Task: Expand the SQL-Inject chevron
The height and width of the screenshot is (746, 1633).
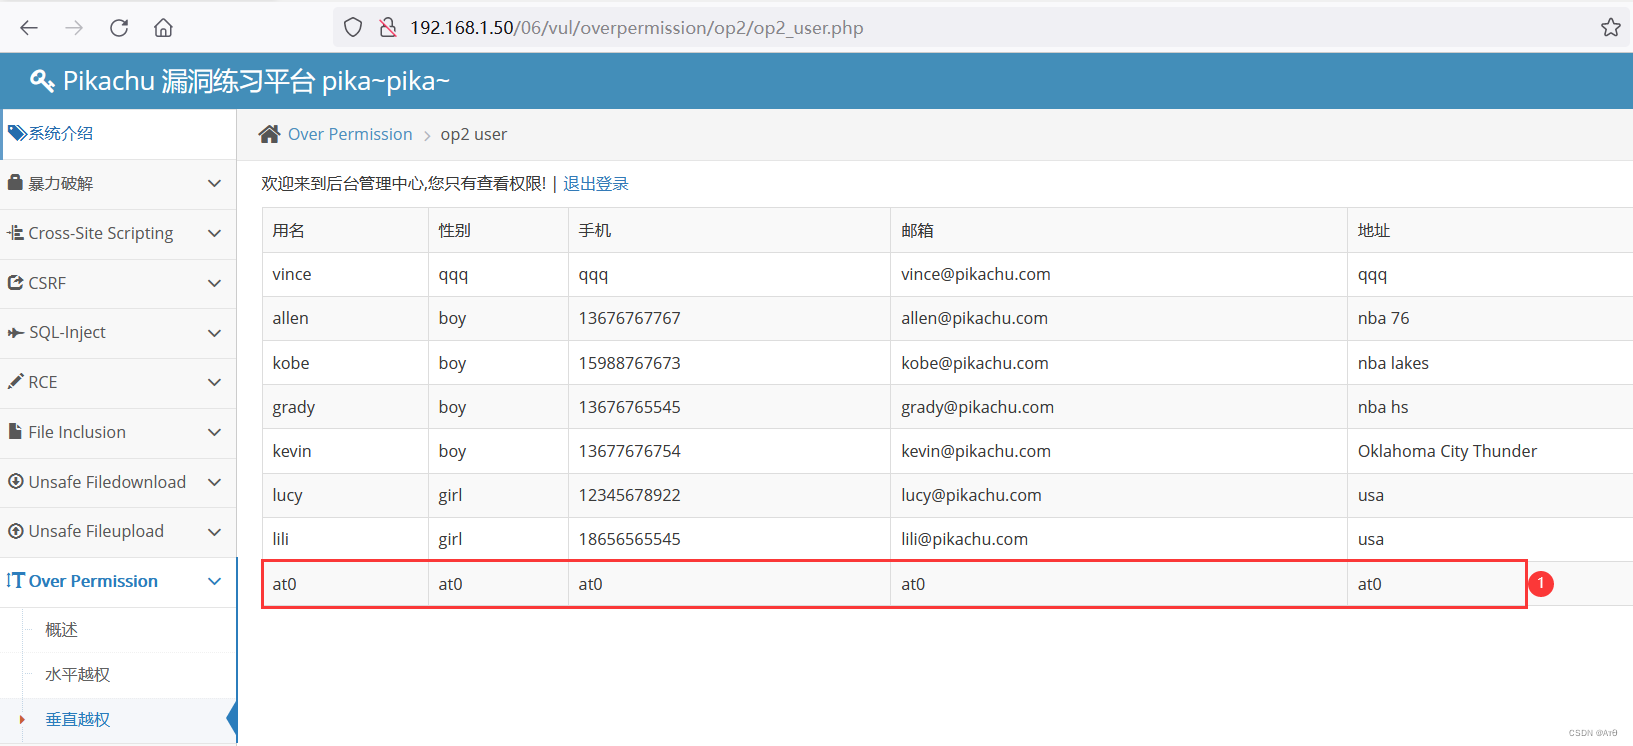Action: click(214, 333)
